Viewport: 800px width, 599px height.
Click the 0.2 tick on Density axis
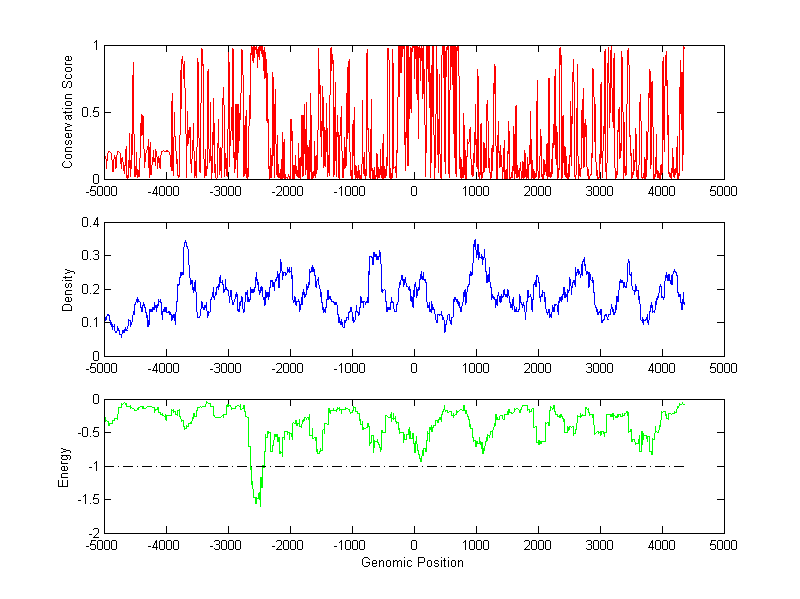pos(90,289)
